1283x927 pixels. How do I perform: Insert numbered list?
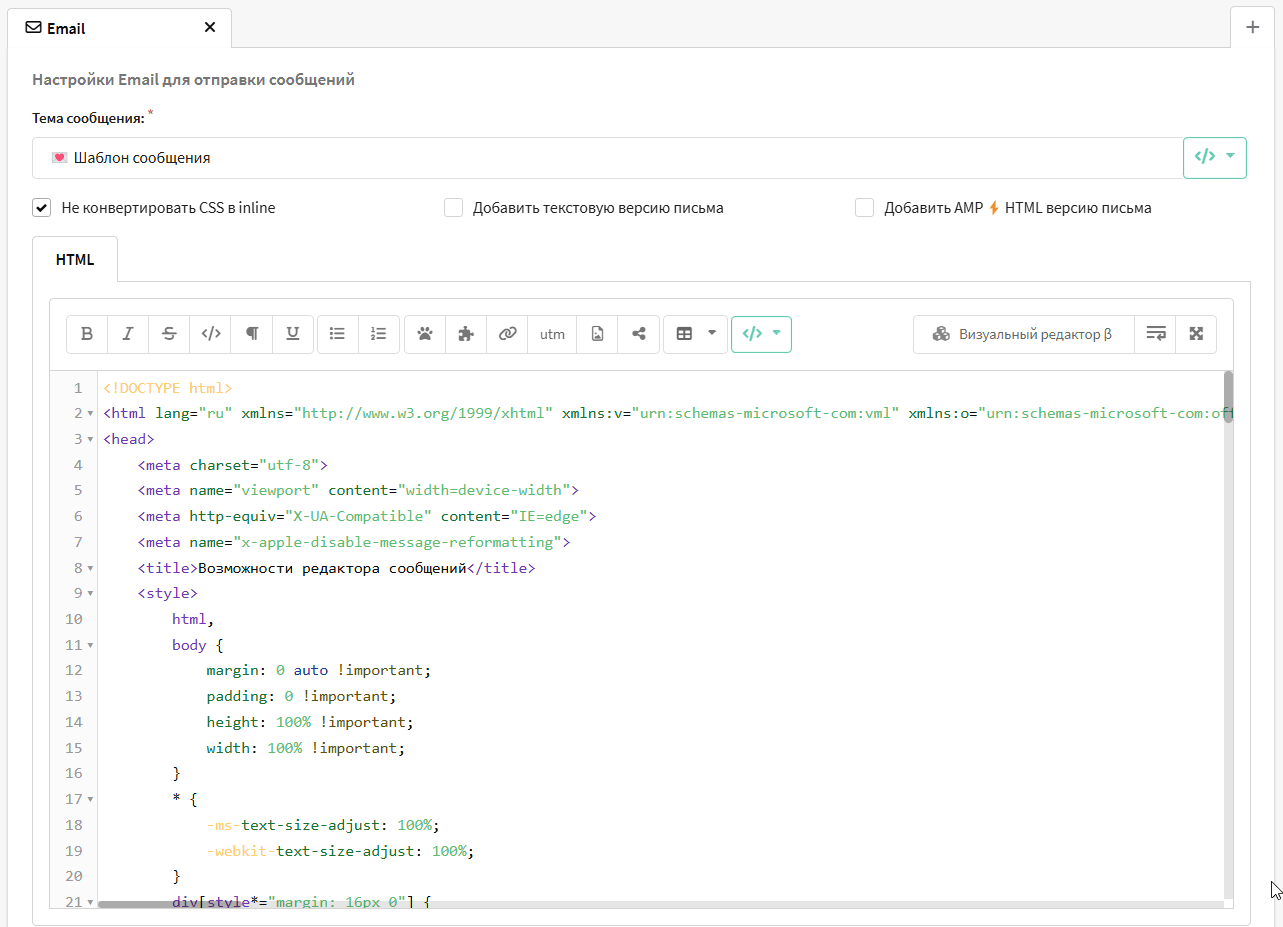click(x=379, y=334)
